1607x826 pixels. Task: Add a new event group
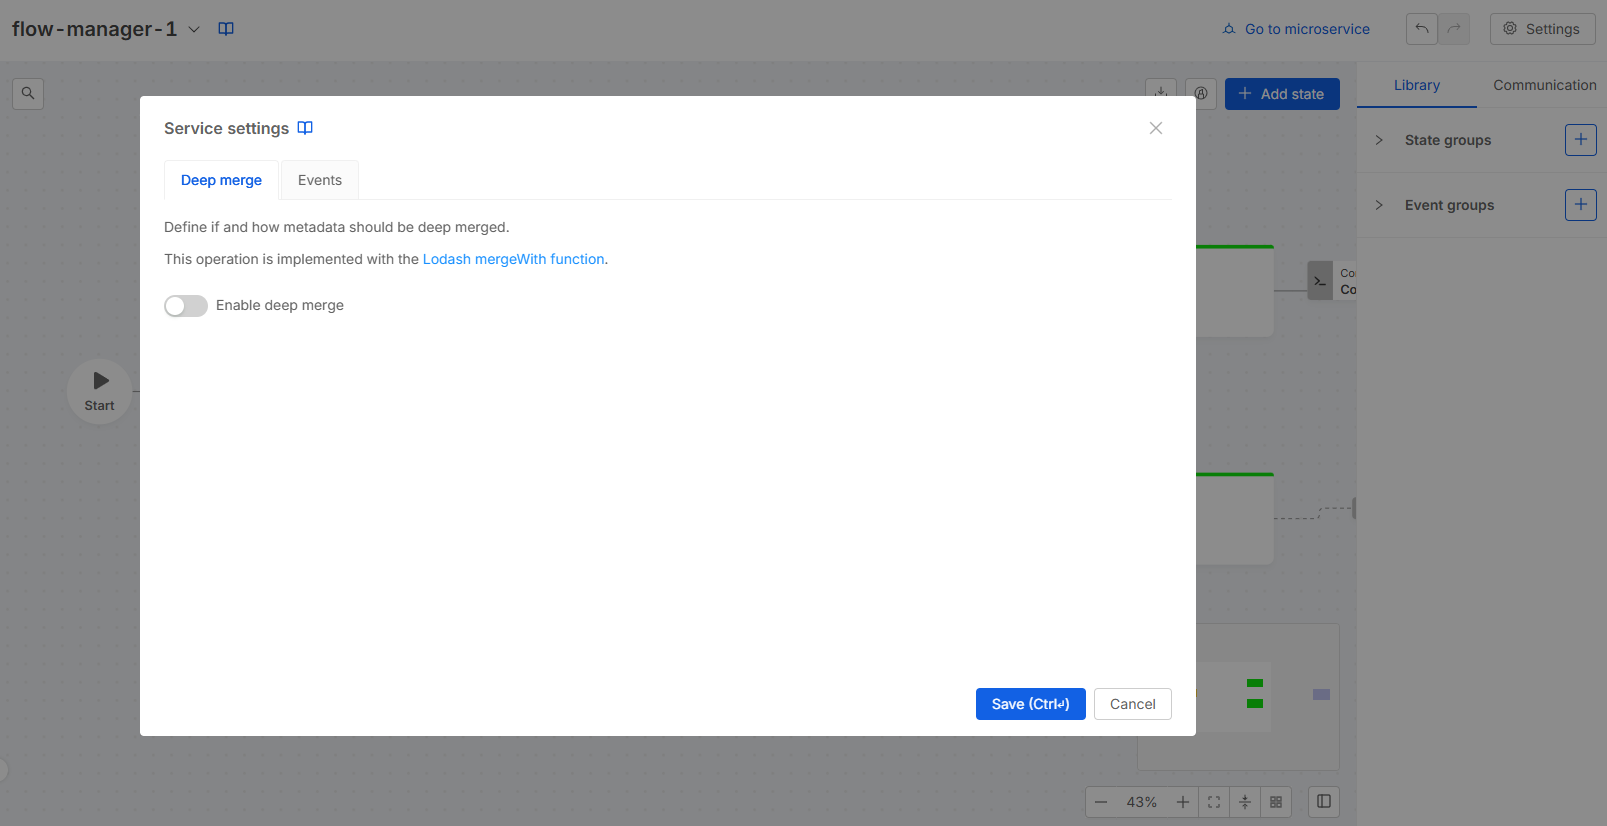(1581, 205)
